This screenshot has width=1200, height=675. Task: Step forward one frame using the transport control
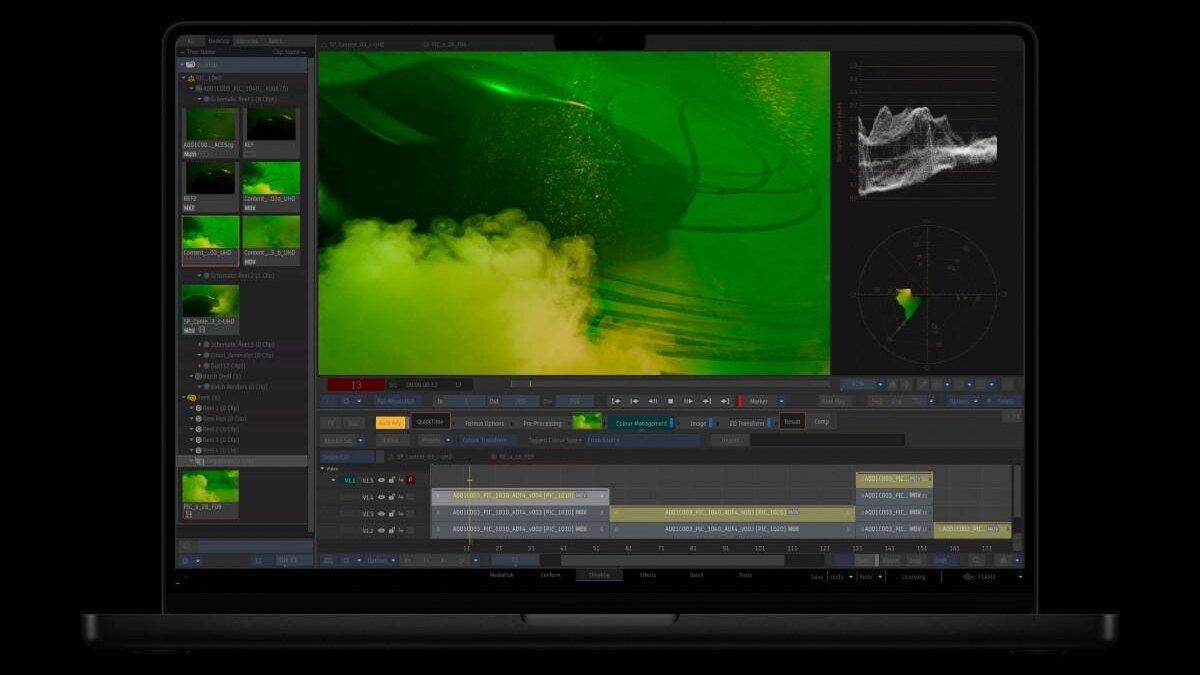coord(688,401)
